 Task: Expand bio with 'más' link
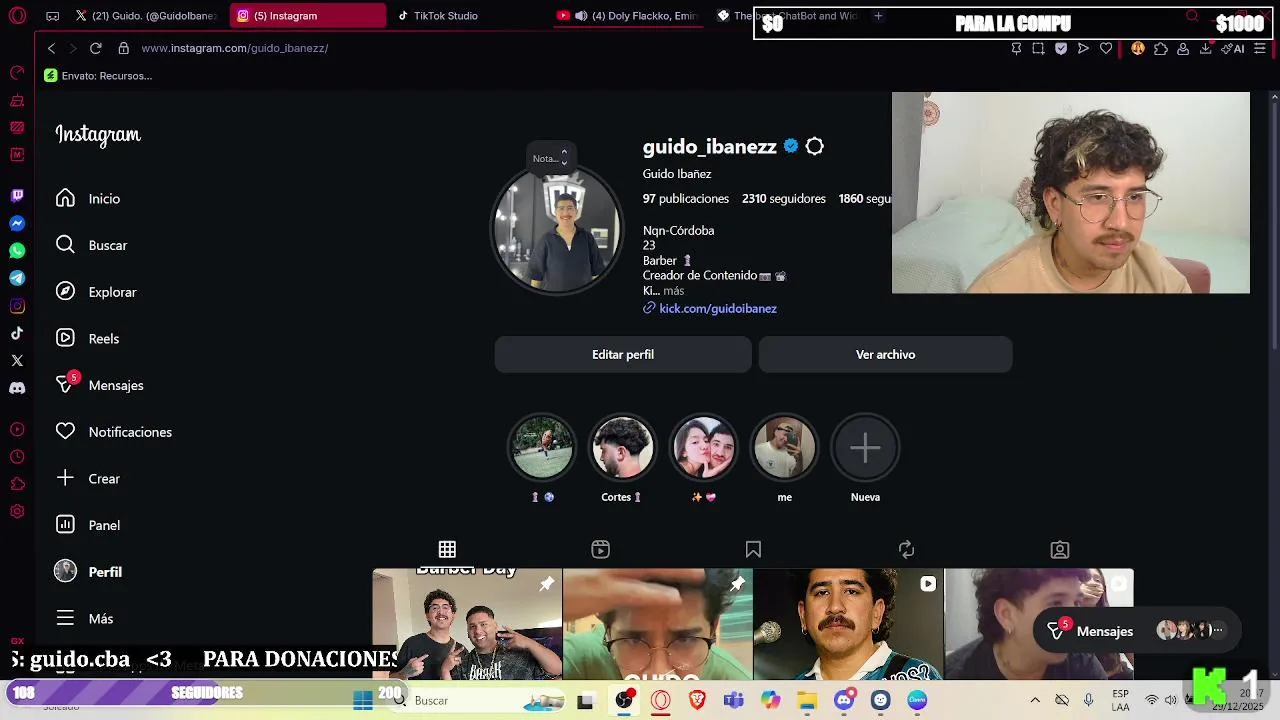click(674, 291)
